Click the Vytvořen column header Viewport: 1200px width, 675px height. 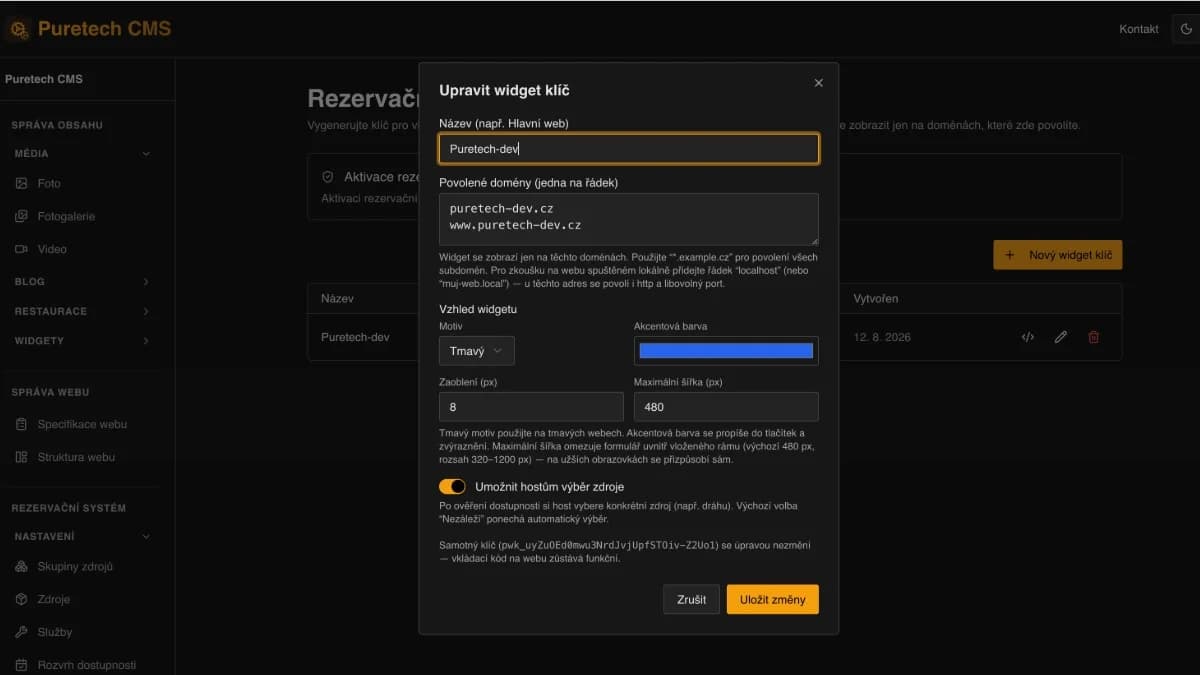[876, 299]
